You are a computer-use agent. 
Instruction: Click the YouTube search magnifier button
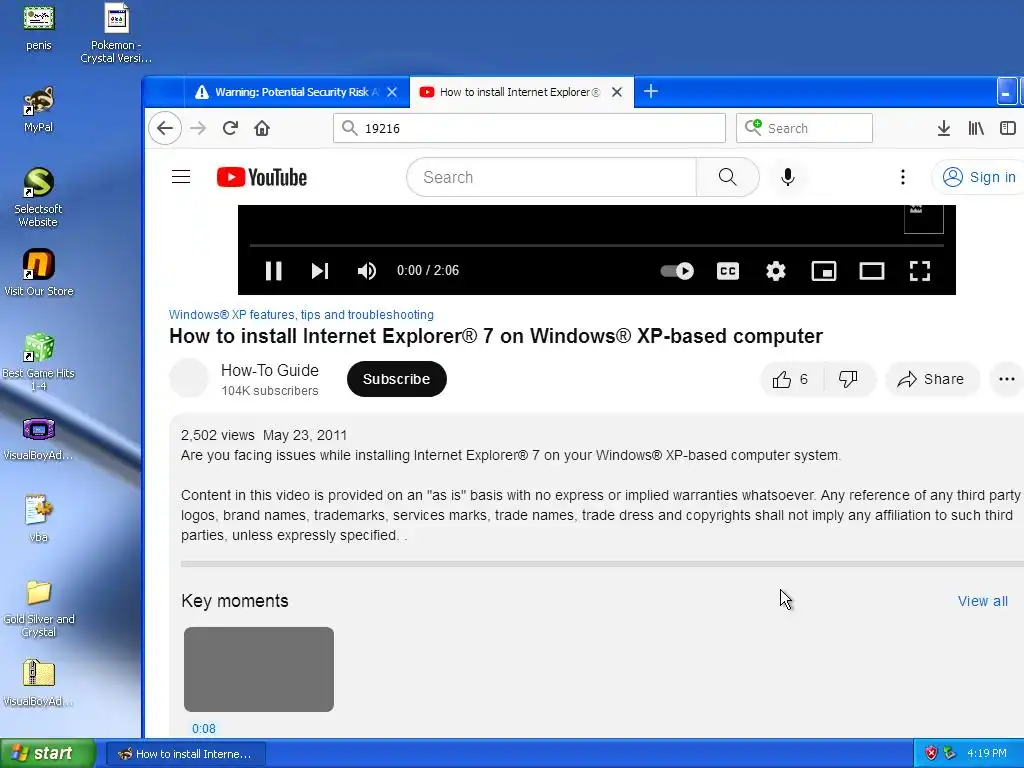pyautogui.click(x=728, y=177)
